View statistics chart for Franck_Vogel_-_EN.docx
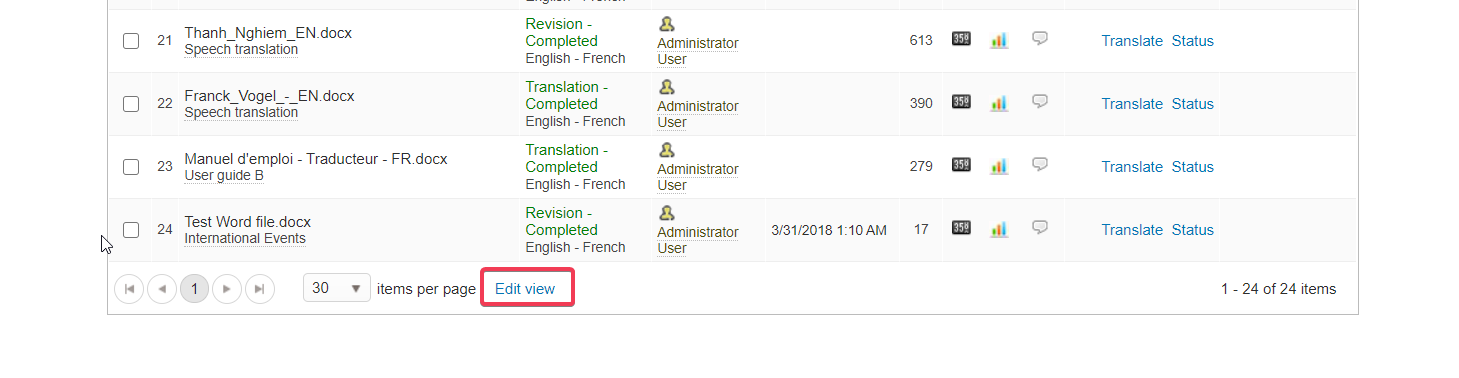Image resolution: width=1459 pixels, height=378 pixels. click(999, 103)
